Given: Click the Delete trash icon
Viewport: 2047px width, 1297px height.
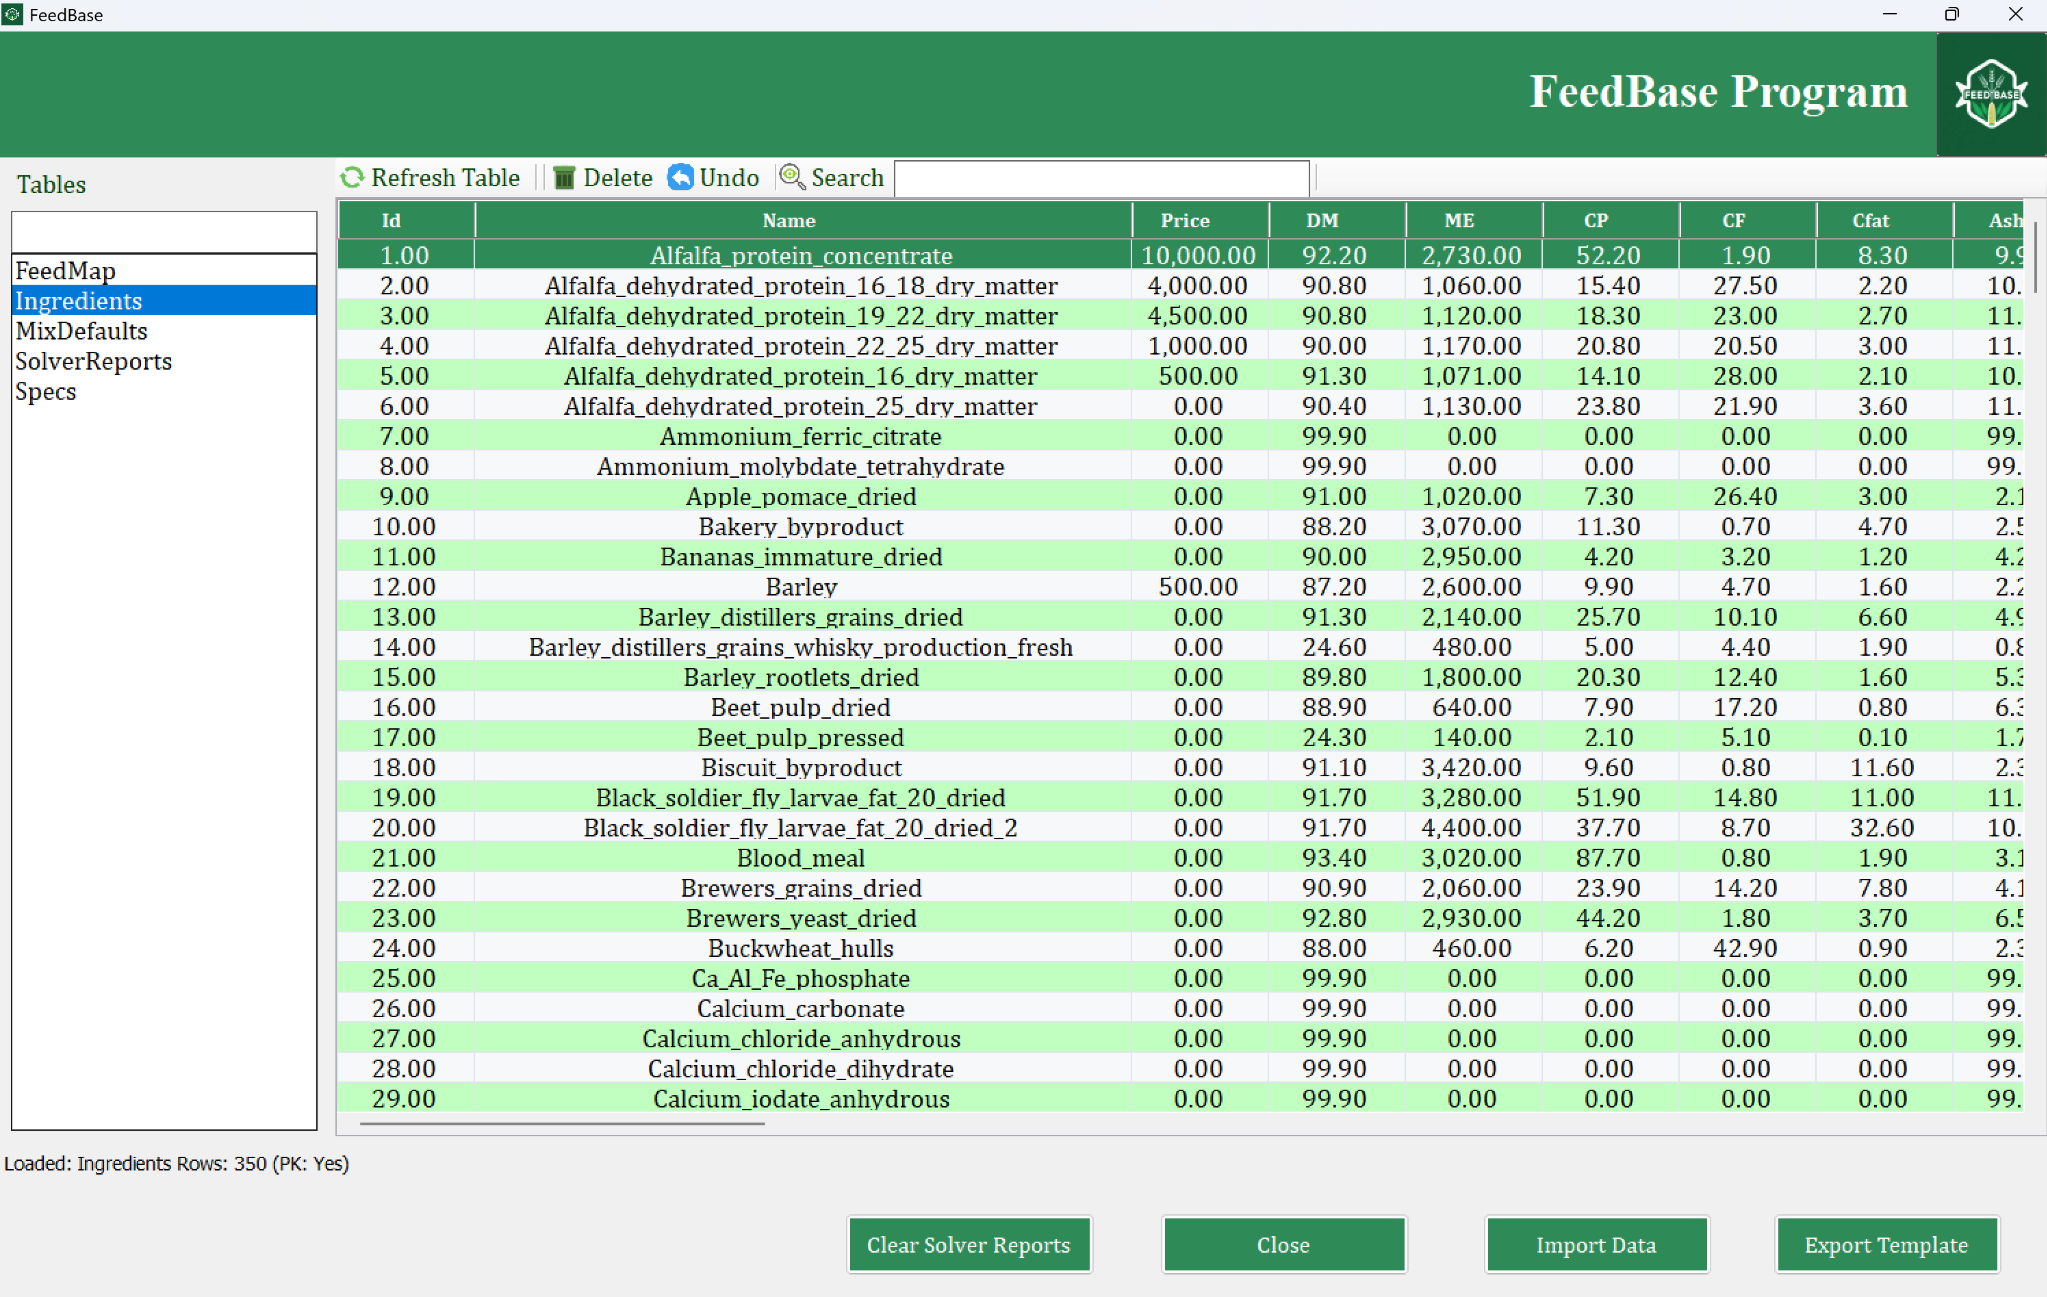Looking at the screenshot, I should (x=564, y=178).
